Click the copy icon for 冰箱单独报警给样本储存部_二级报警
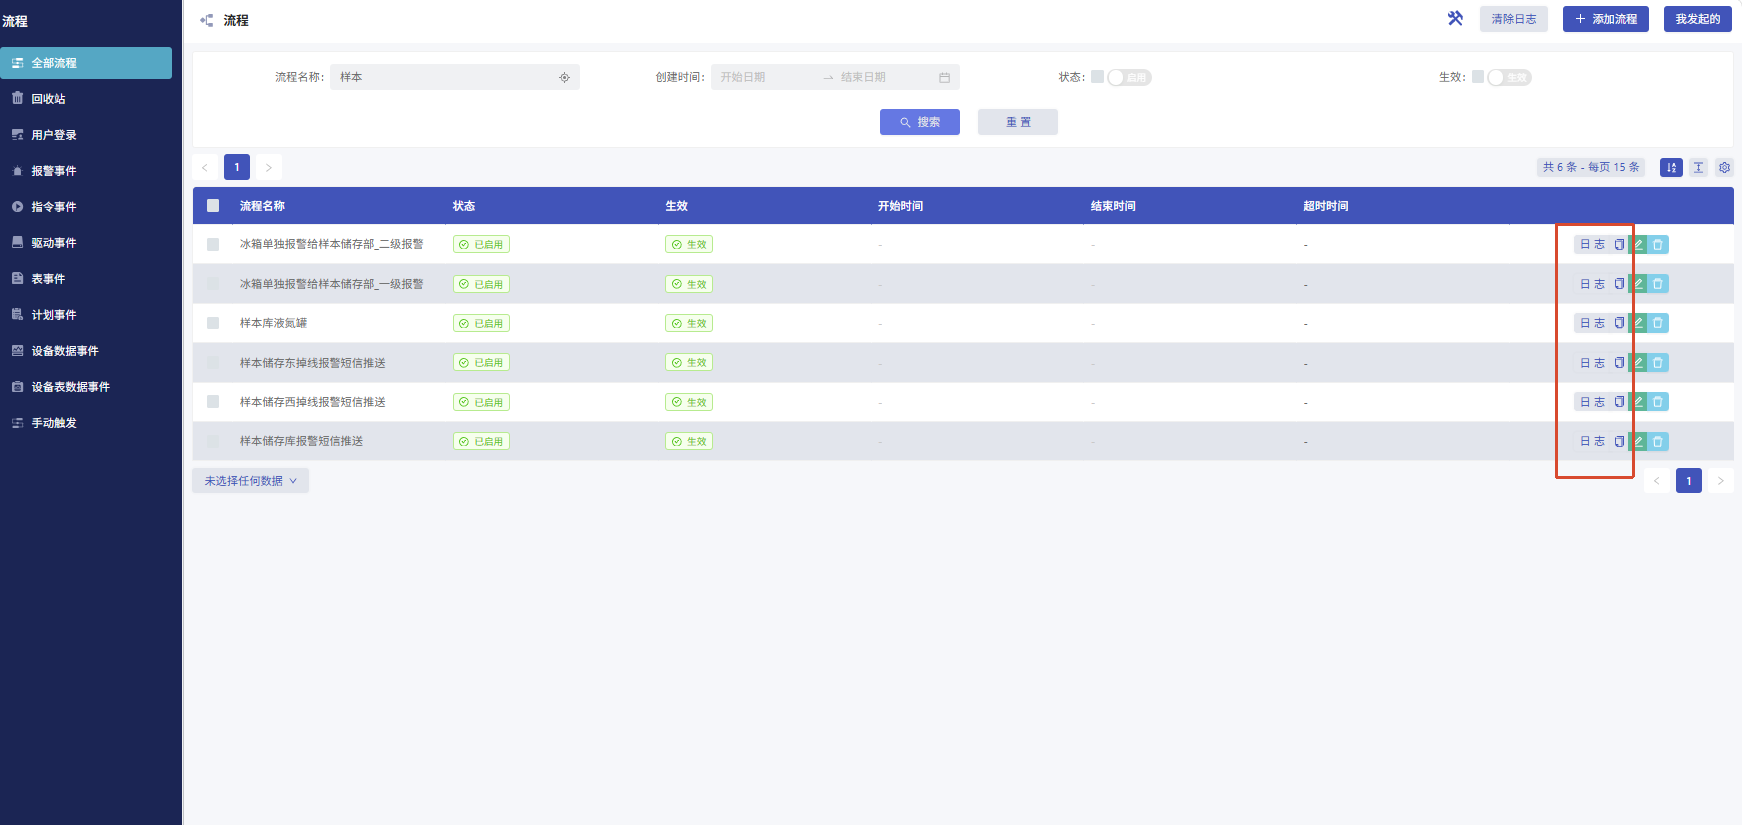1742x825 pixels. click(x=1619, y=244)
